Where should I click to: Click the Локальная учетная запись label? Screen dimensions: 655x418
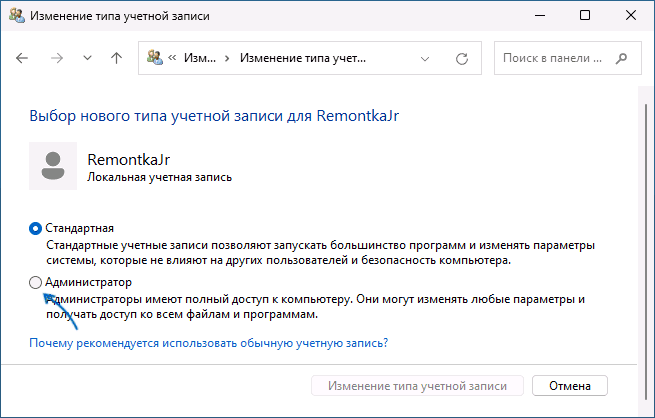pos(159,177)
